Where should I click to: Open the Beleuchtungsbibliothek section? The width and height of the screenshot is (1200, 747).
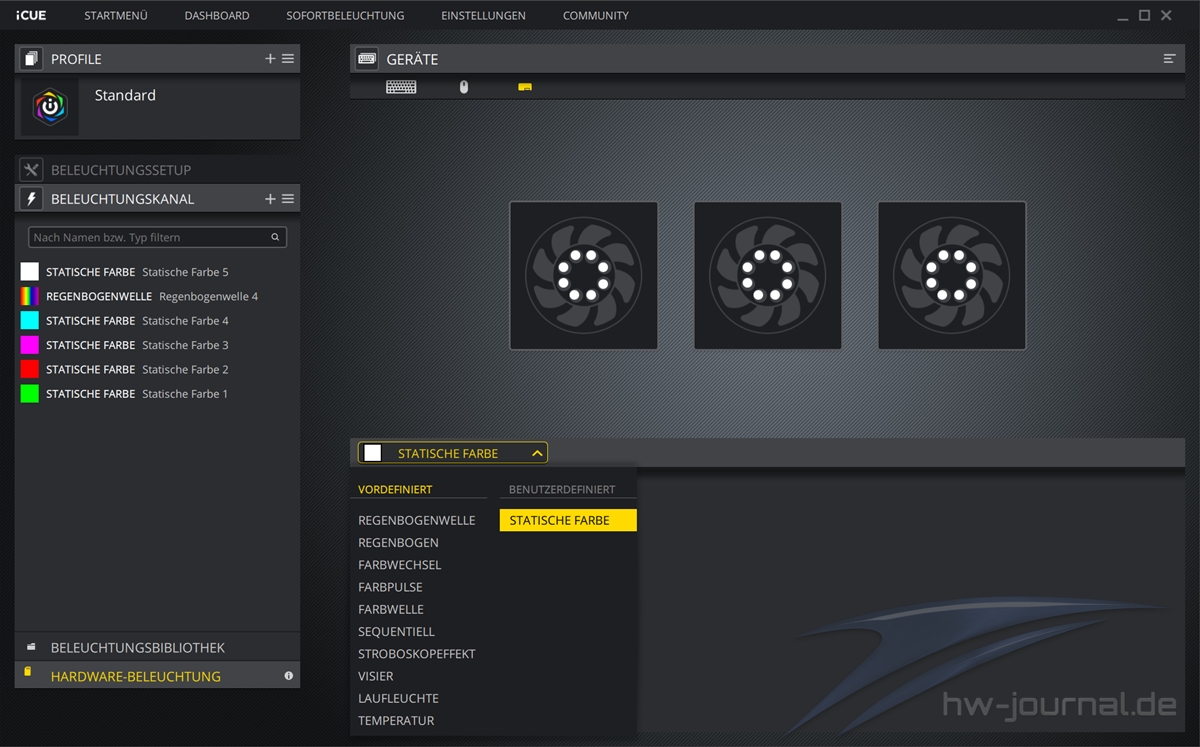(137, 648)
